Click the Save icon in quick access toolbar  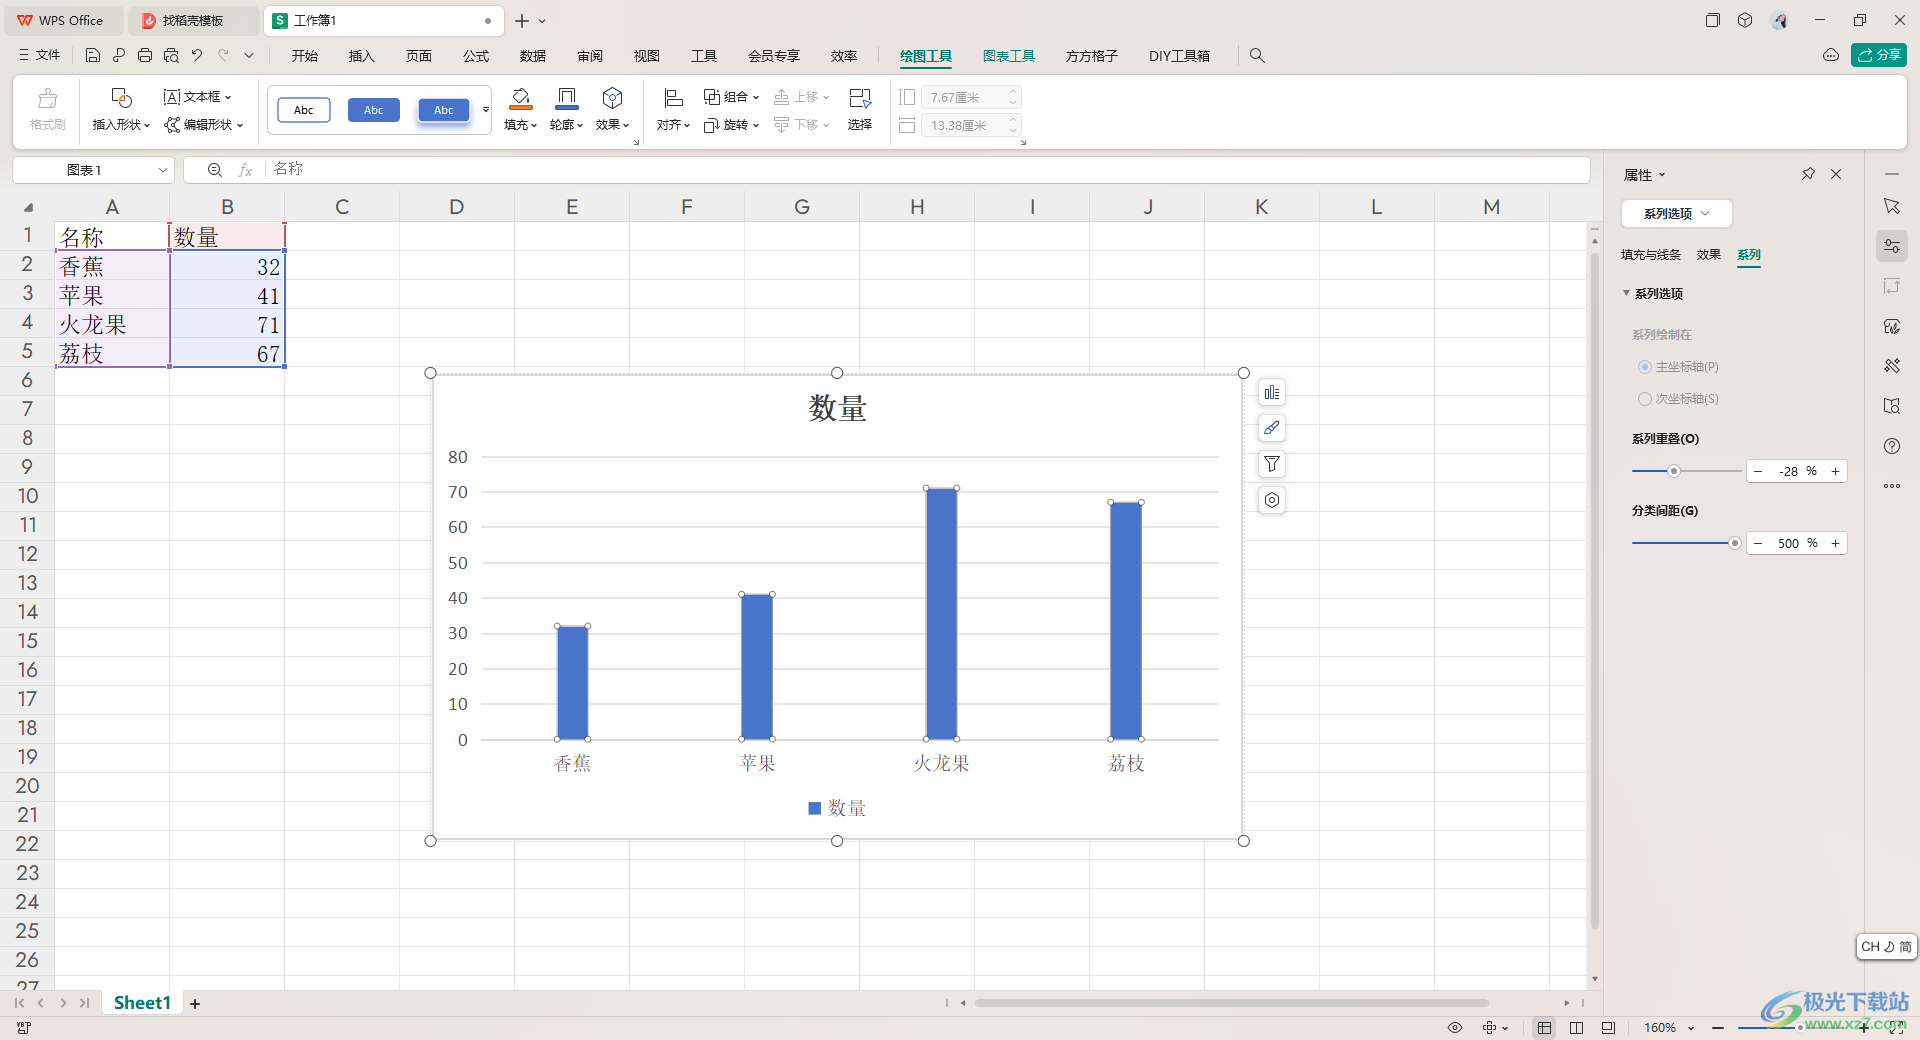click(x=93, y=56)
